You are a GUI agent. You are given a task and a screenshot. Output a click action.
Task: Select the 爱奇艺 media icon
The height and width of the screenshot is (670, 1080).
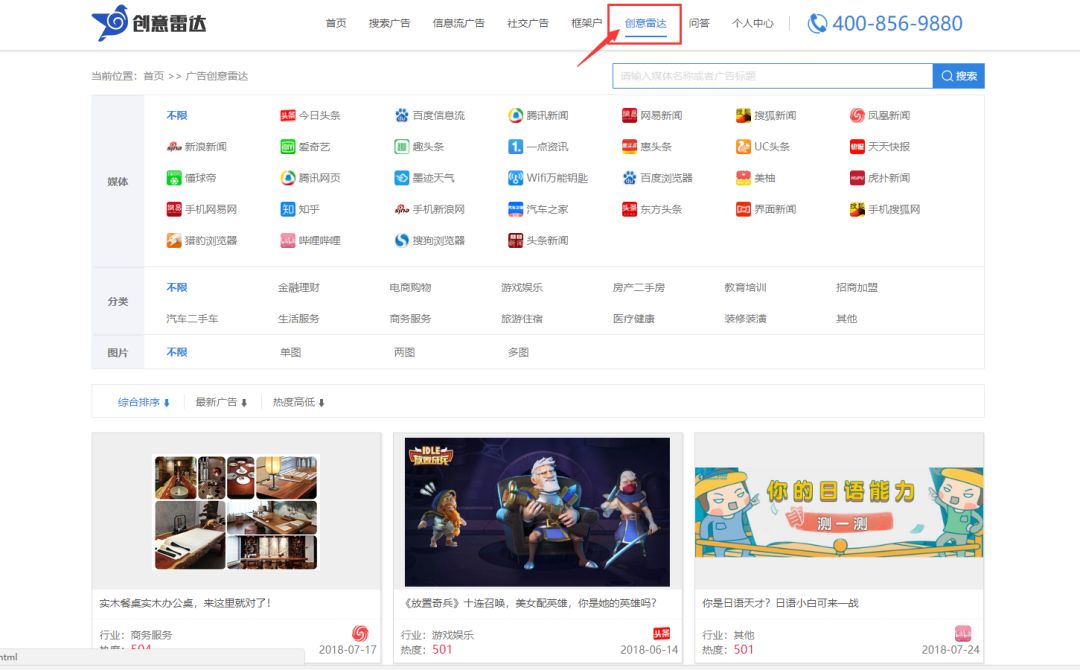point(288,147)
